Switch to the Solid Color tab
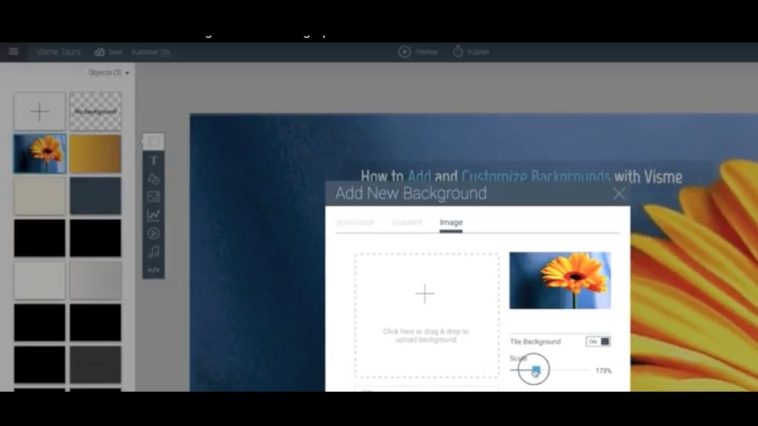Screen dimensions: 758x426 click(355, 222)
